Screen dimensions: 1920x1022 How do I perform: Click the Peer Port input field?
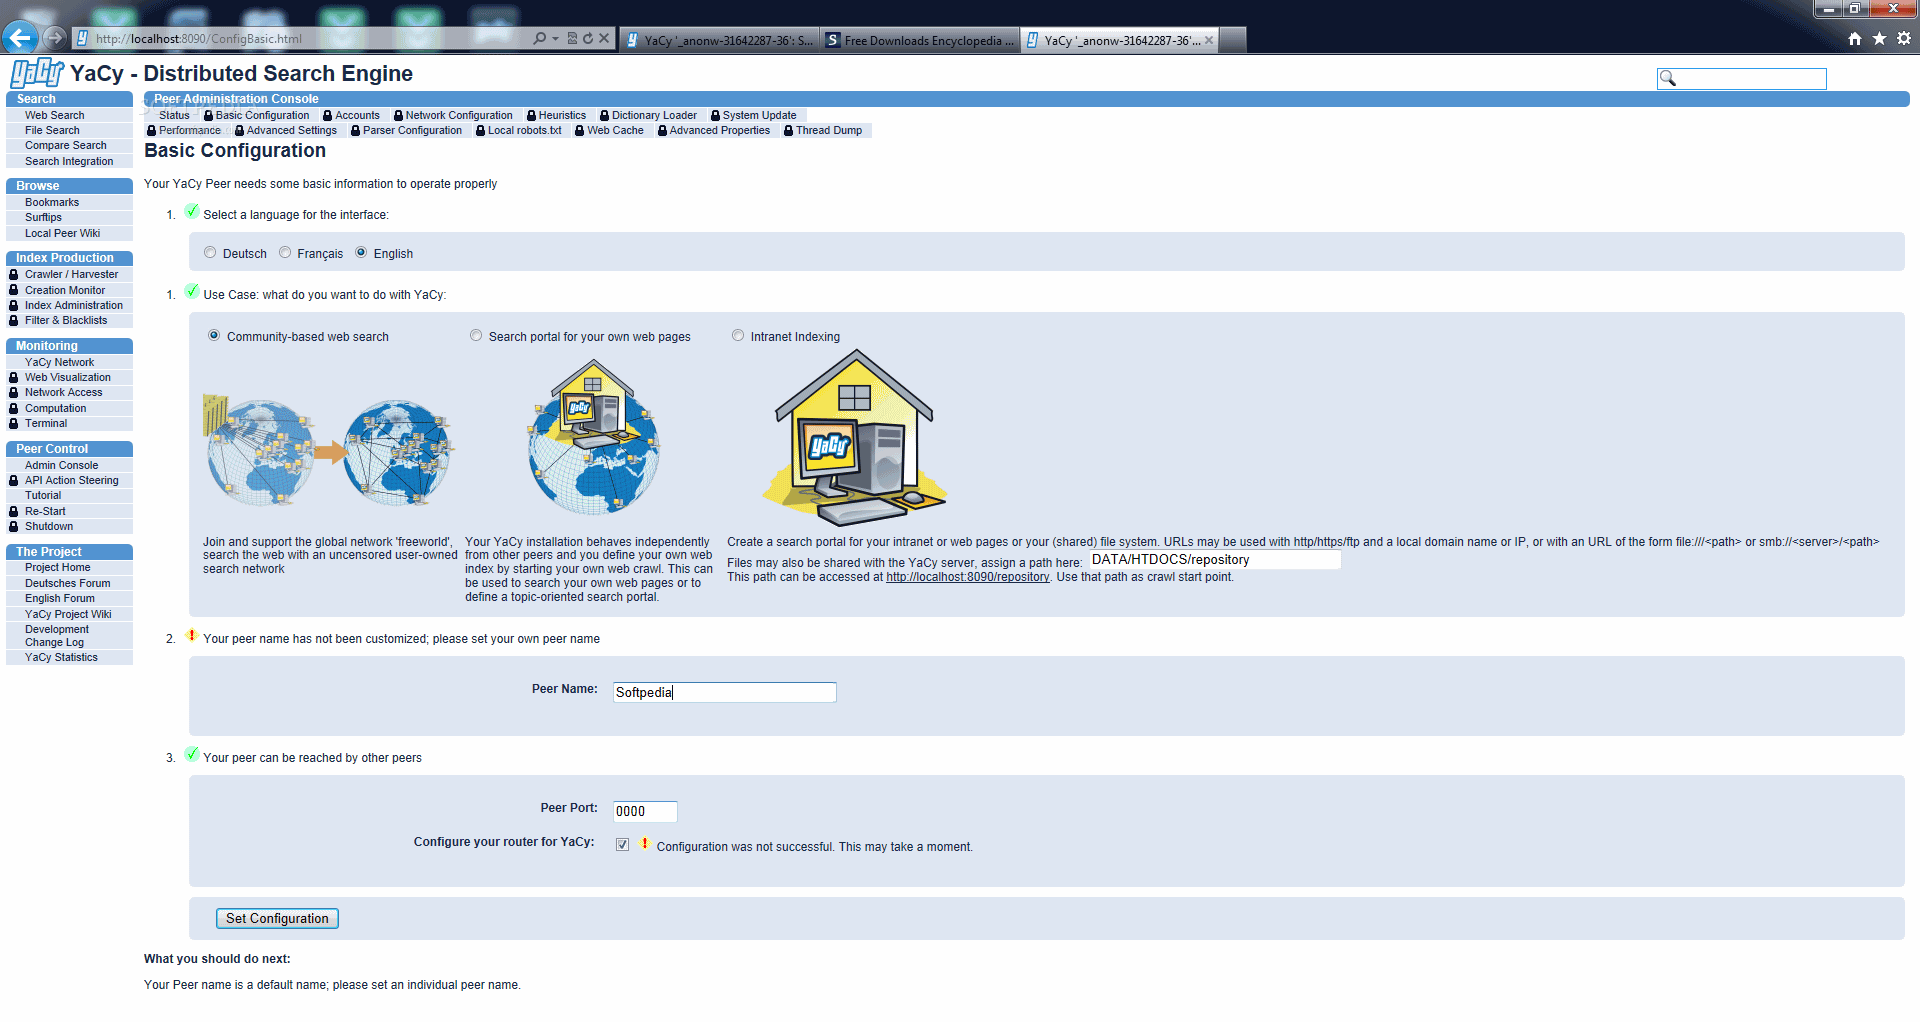coord(645,811)
